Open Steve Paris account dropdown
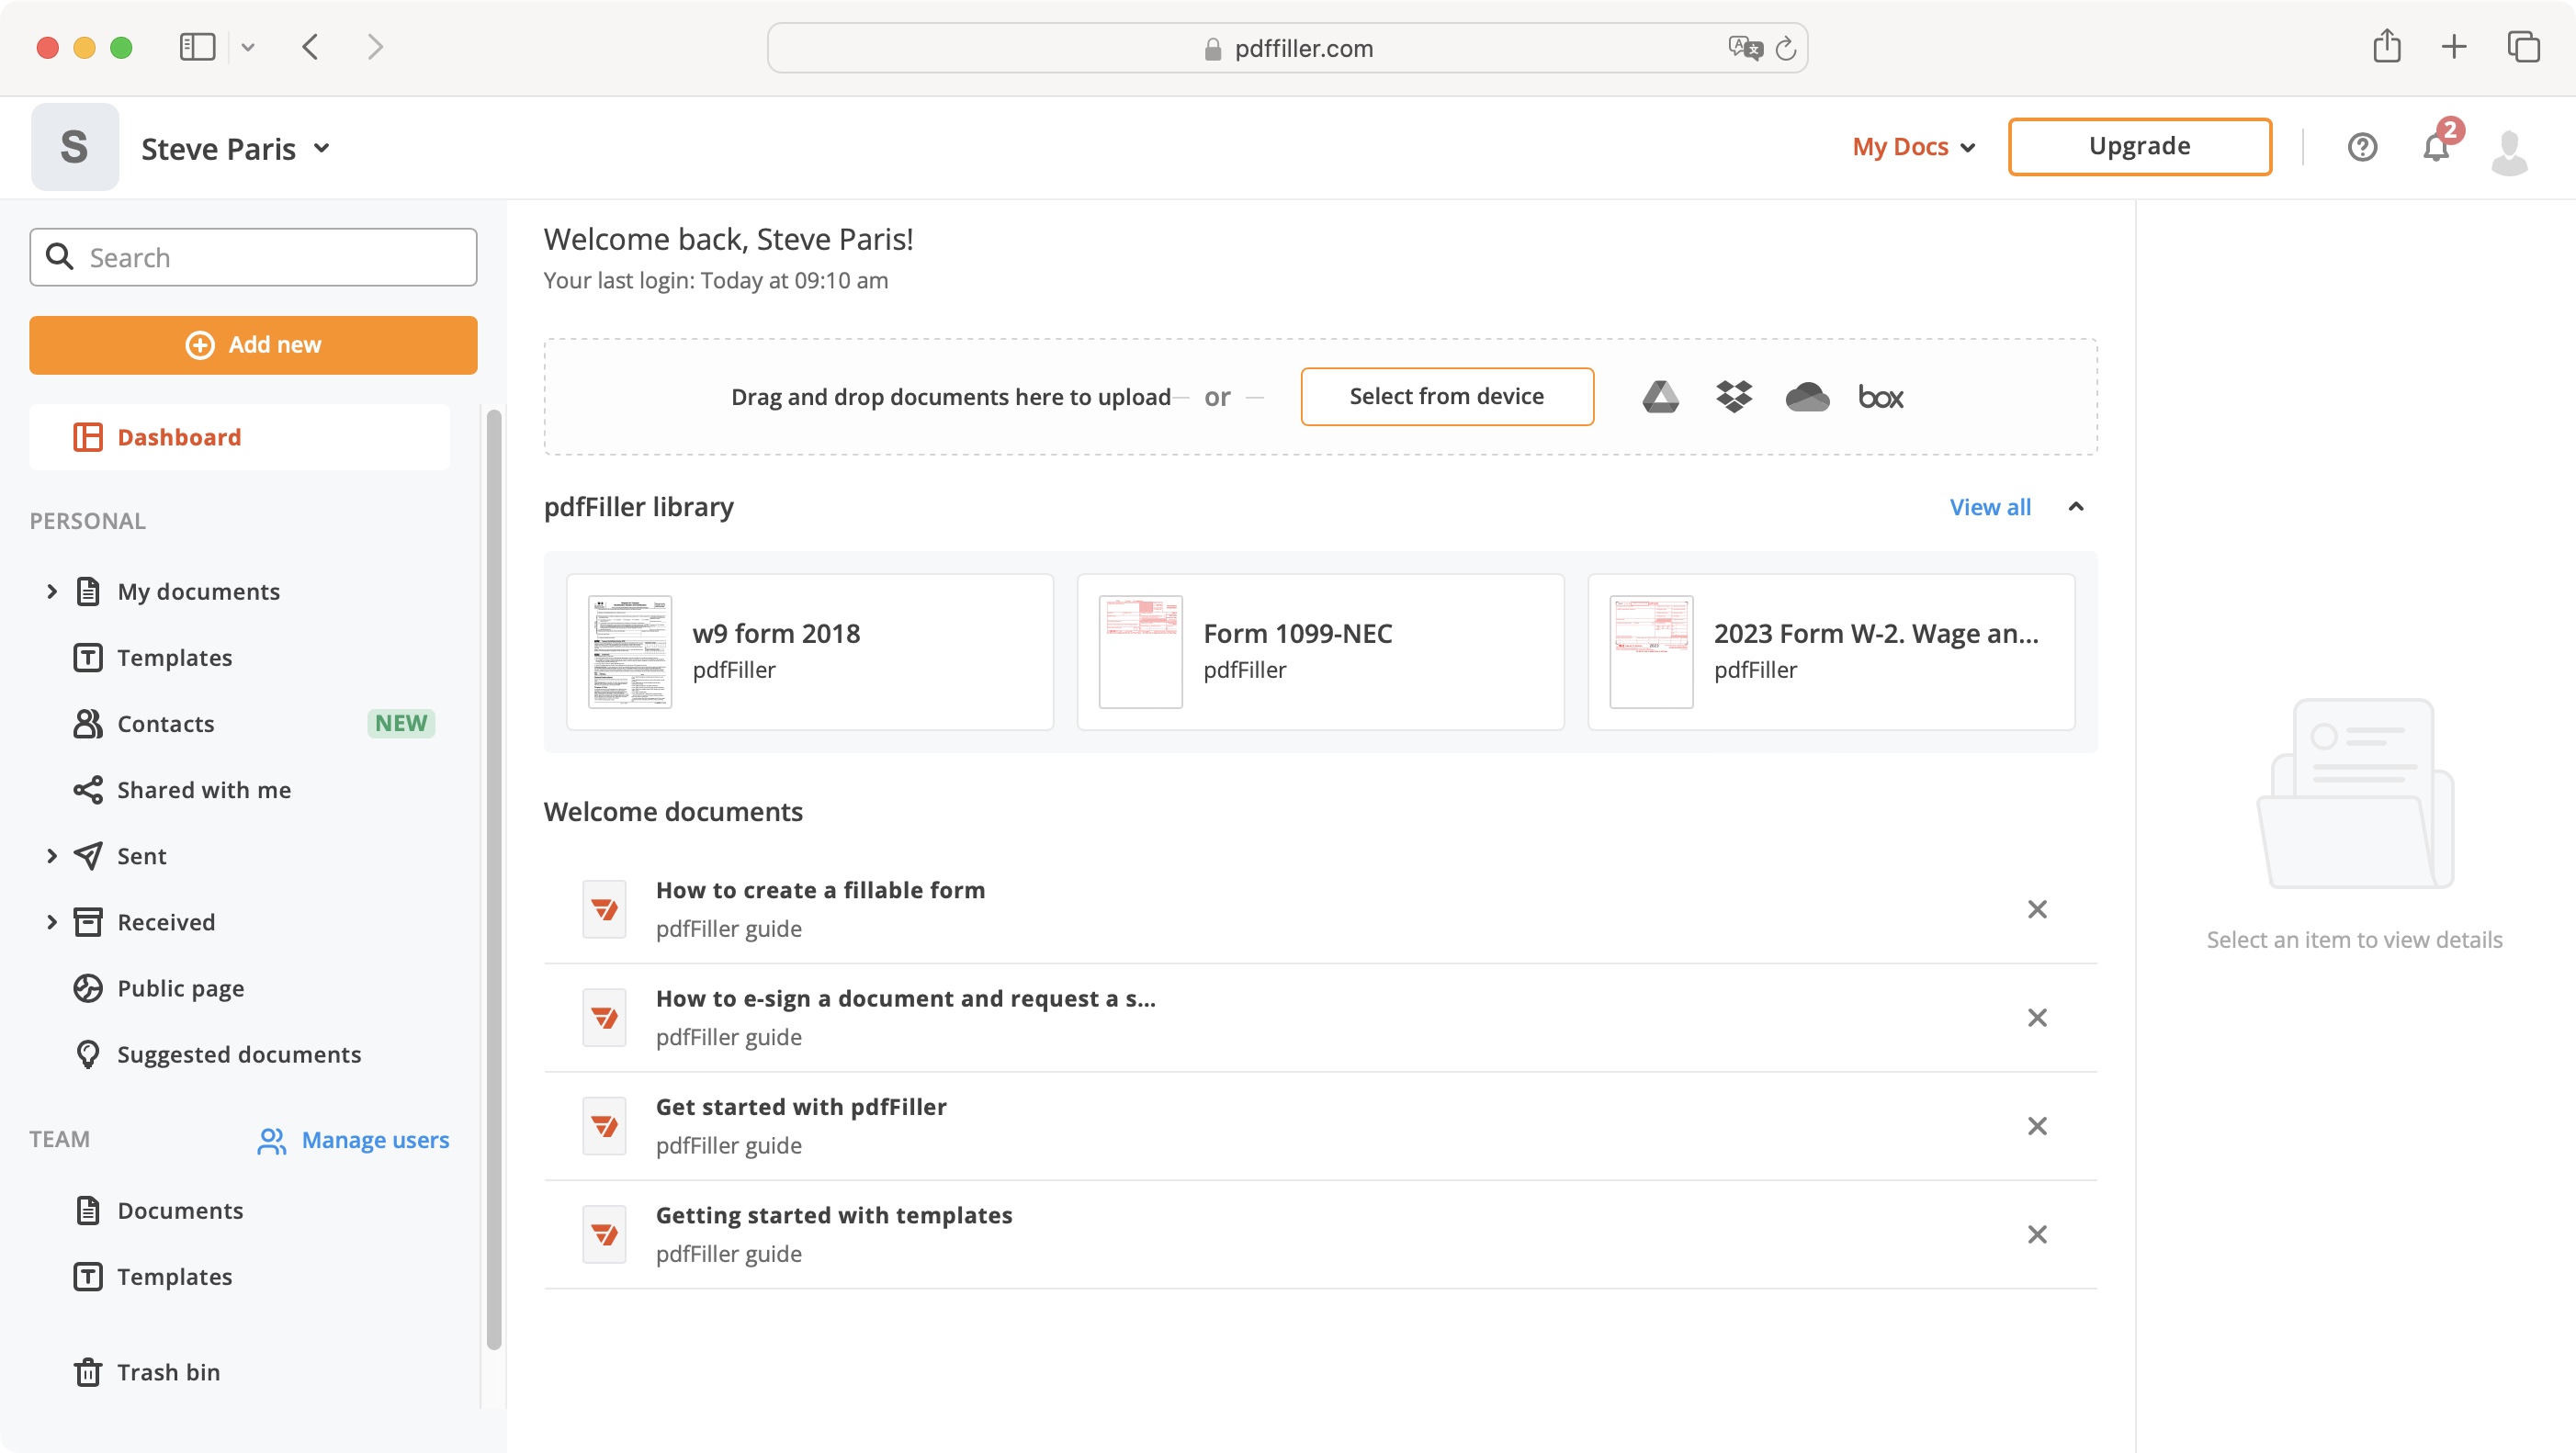 point(235,149)
